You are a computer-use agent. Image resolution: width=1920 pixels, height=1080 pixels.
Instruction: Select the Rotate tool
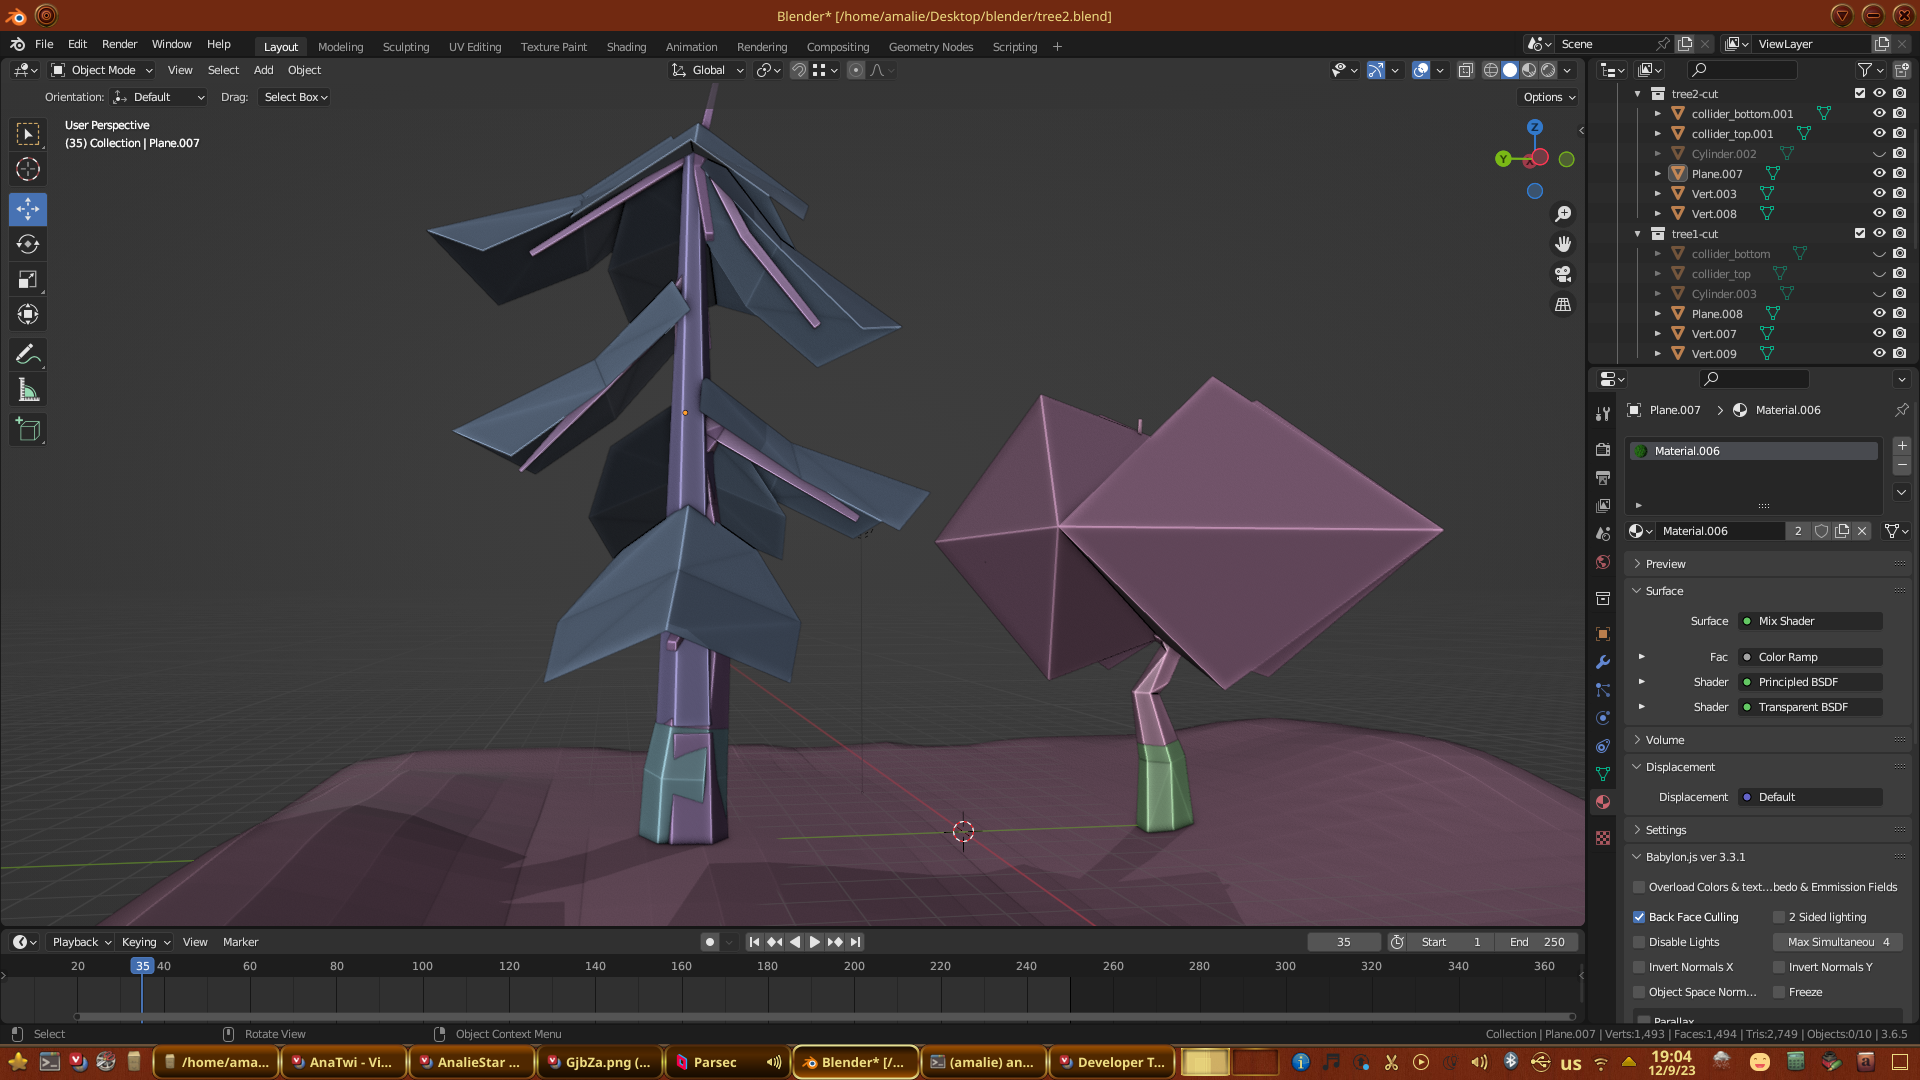[x=28, y=244]
